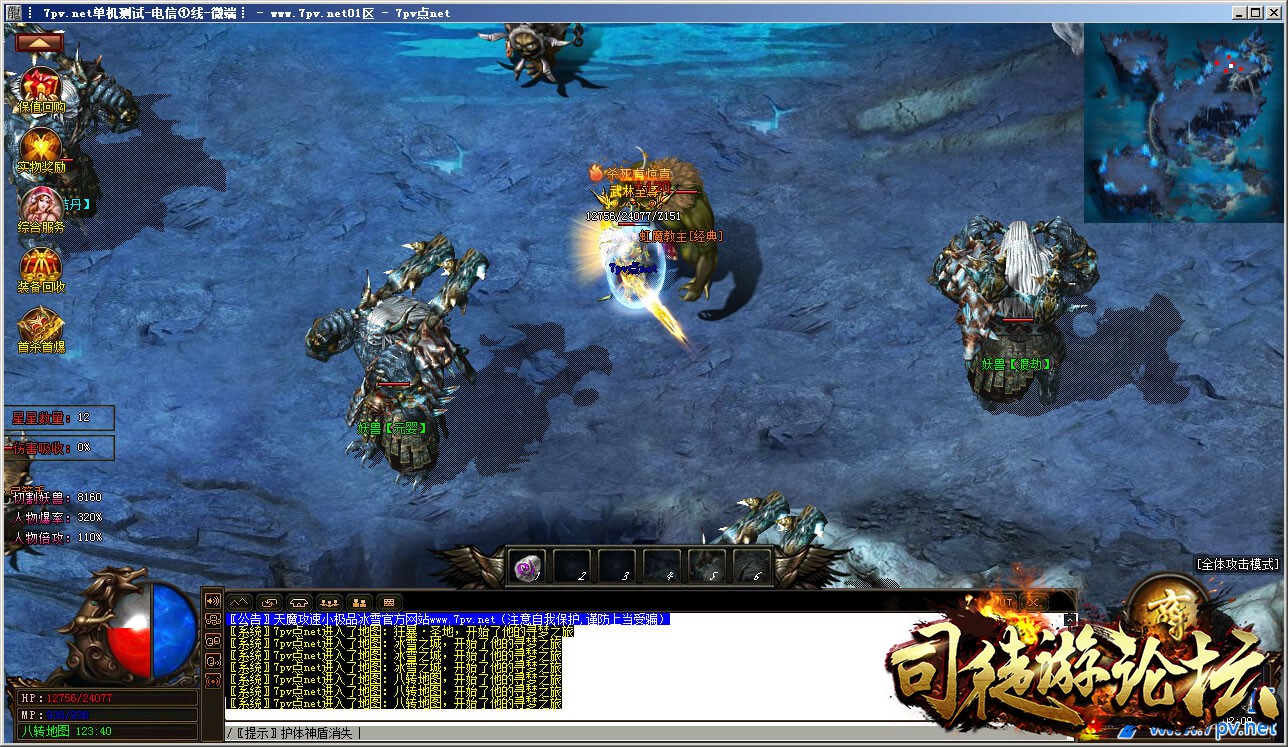Click the window system menu icon in title bar
The width and height of the screenshot is (1288, 747).
tap(12, 13)
